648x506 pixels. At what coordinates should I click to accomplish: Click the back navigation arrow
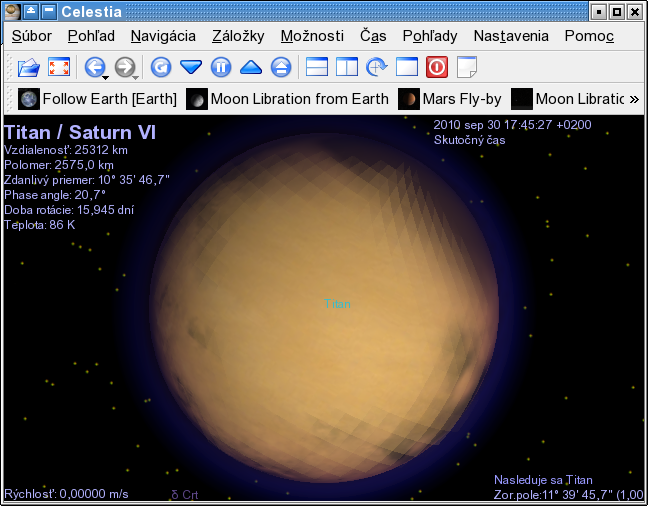(x=95, y=68)
